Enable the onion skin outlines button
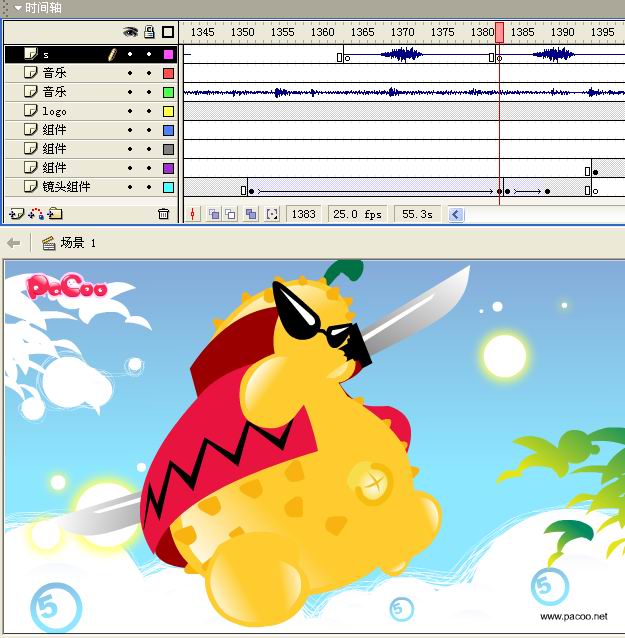 point(231,214)
